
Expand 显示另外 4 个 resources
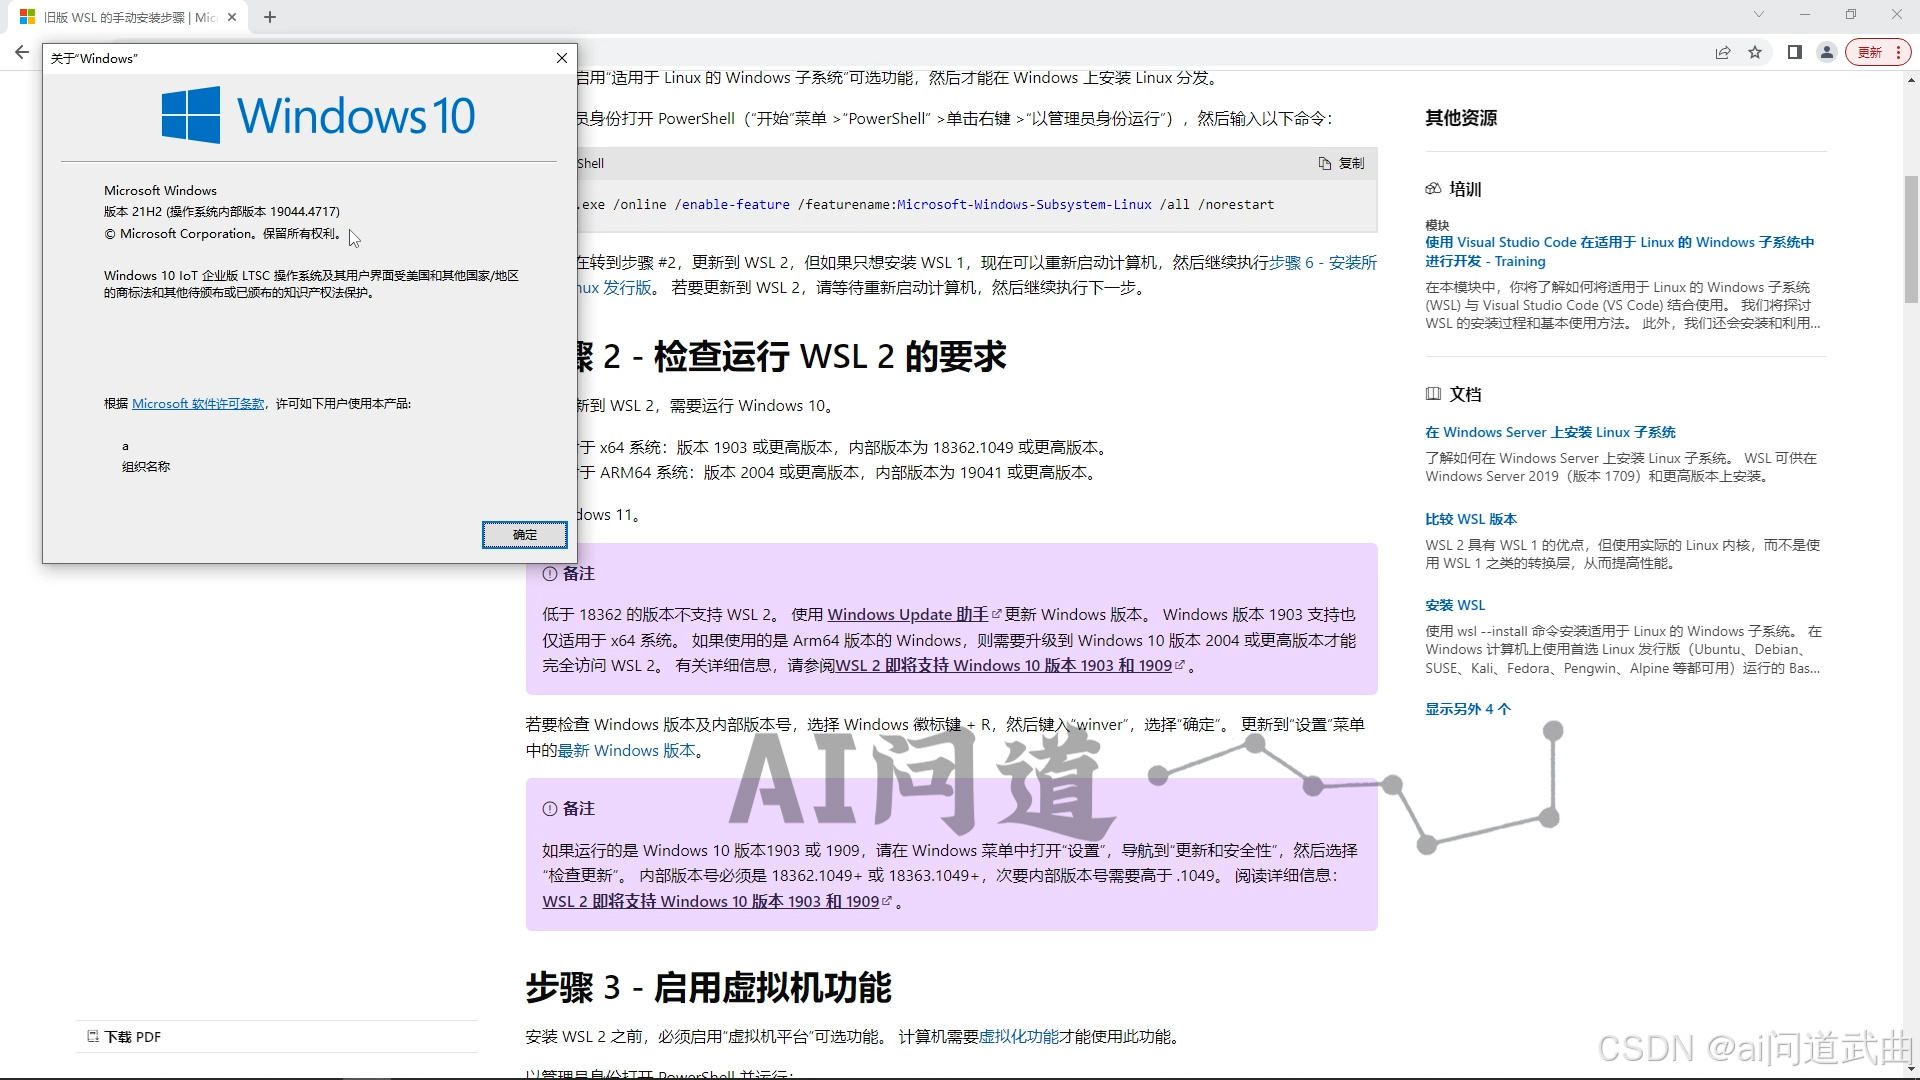coord(1467,709)
